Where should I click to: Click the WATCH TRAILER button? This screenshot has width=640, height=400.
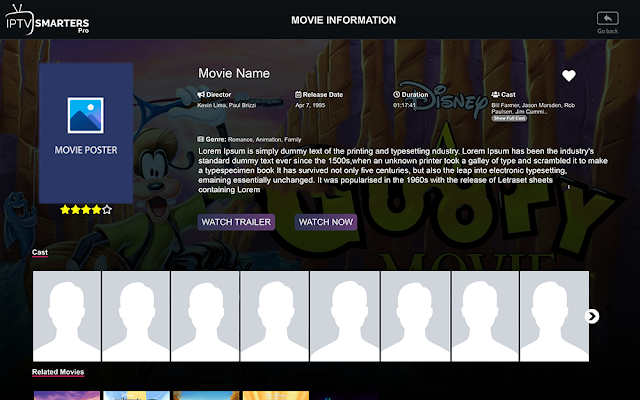coord(236,222)
